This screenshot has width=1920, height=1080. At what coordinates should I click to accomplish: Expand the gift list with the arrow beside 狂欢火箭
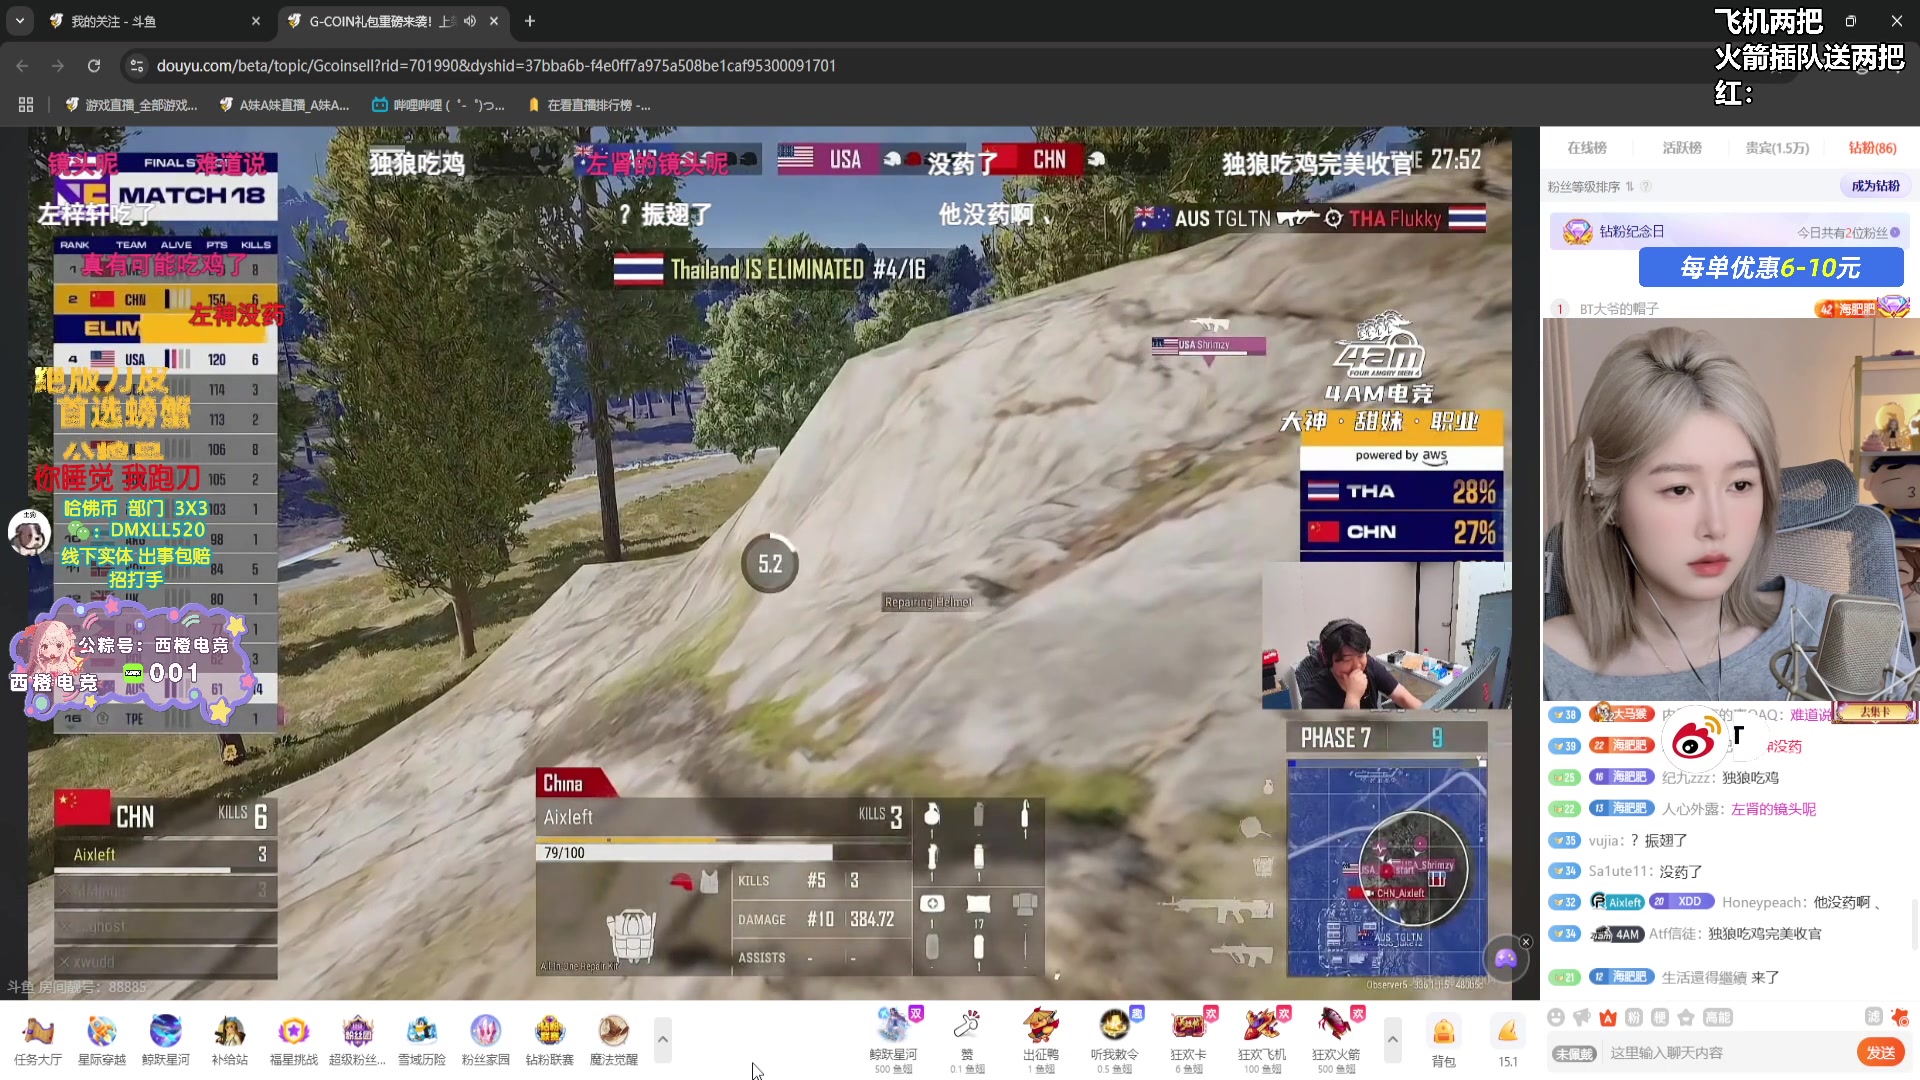coord(1392,1040)
